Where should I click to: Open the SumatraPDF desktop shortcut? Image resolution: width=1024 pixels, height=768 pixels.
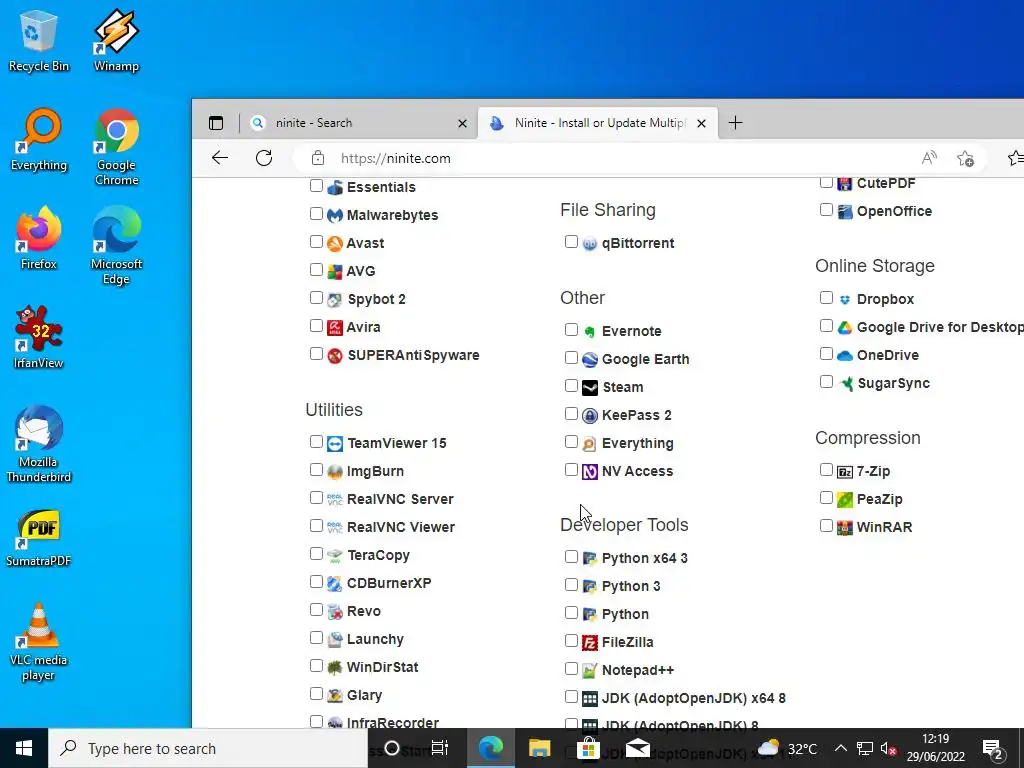point(39,536)
